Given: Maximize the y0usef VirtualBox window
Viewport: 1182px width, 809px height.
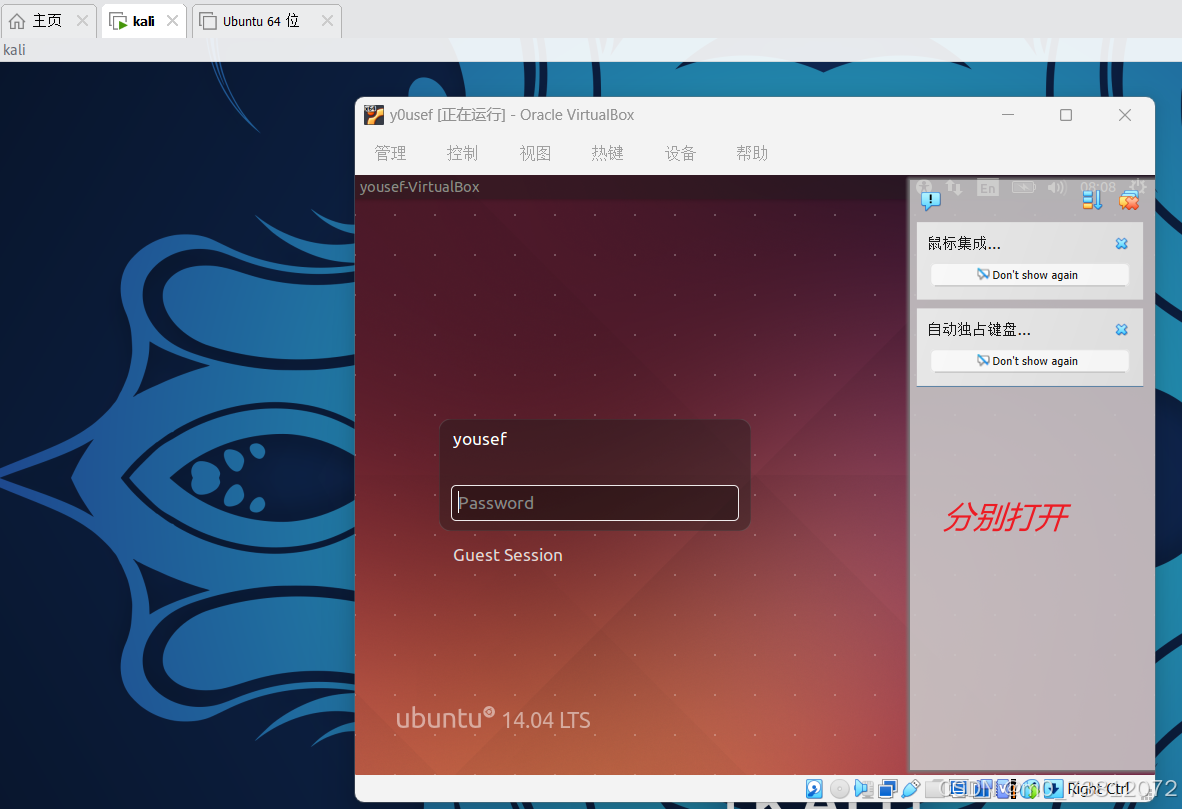Looking at the screenshot, I should click(1066, 115).
